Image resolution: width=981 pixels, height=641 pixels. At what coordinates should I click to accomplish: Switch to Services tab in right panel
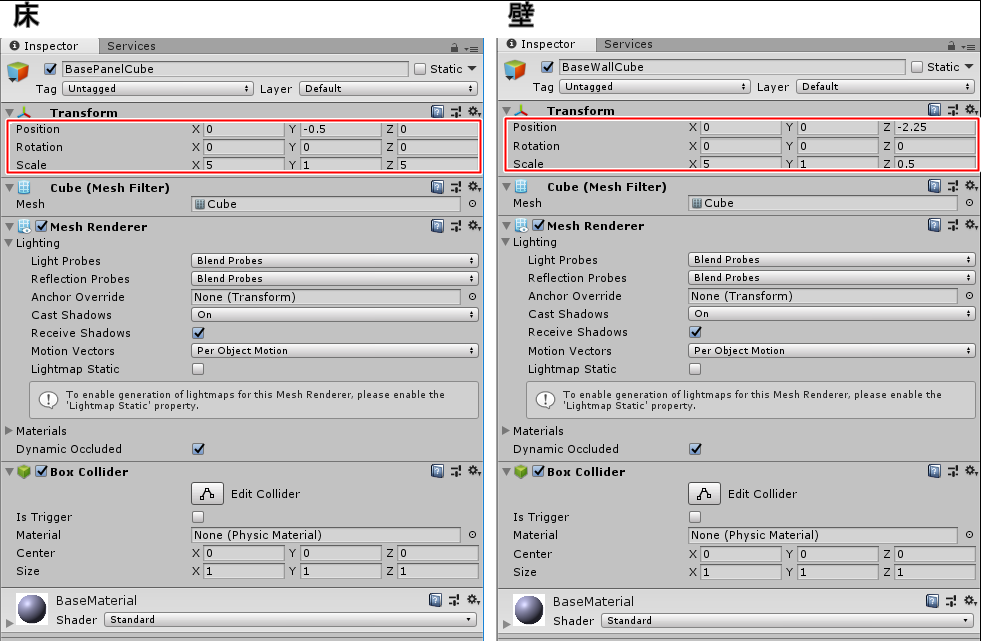[x=628, y=44]
